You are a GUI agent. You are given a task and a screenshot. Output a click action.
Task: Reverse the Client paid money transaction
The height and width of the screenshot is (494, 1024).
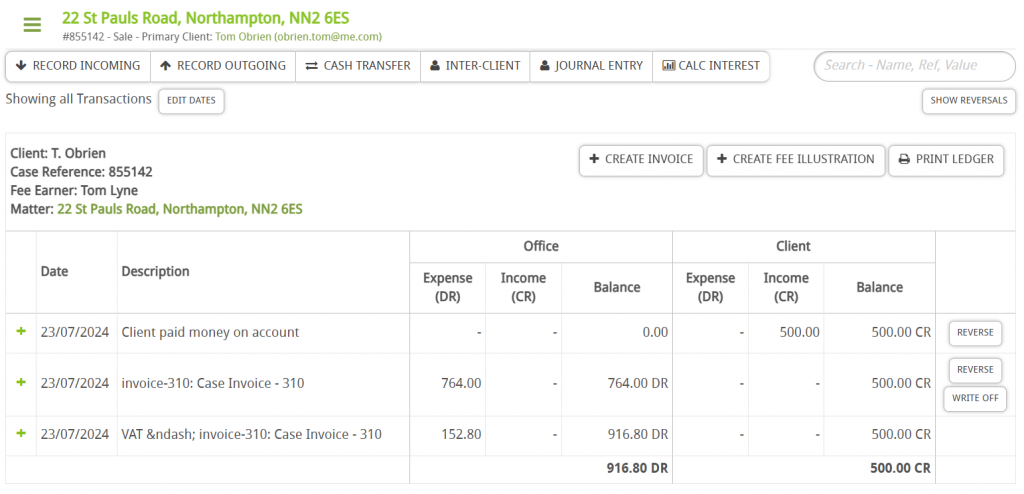click(x=975, y=333)
